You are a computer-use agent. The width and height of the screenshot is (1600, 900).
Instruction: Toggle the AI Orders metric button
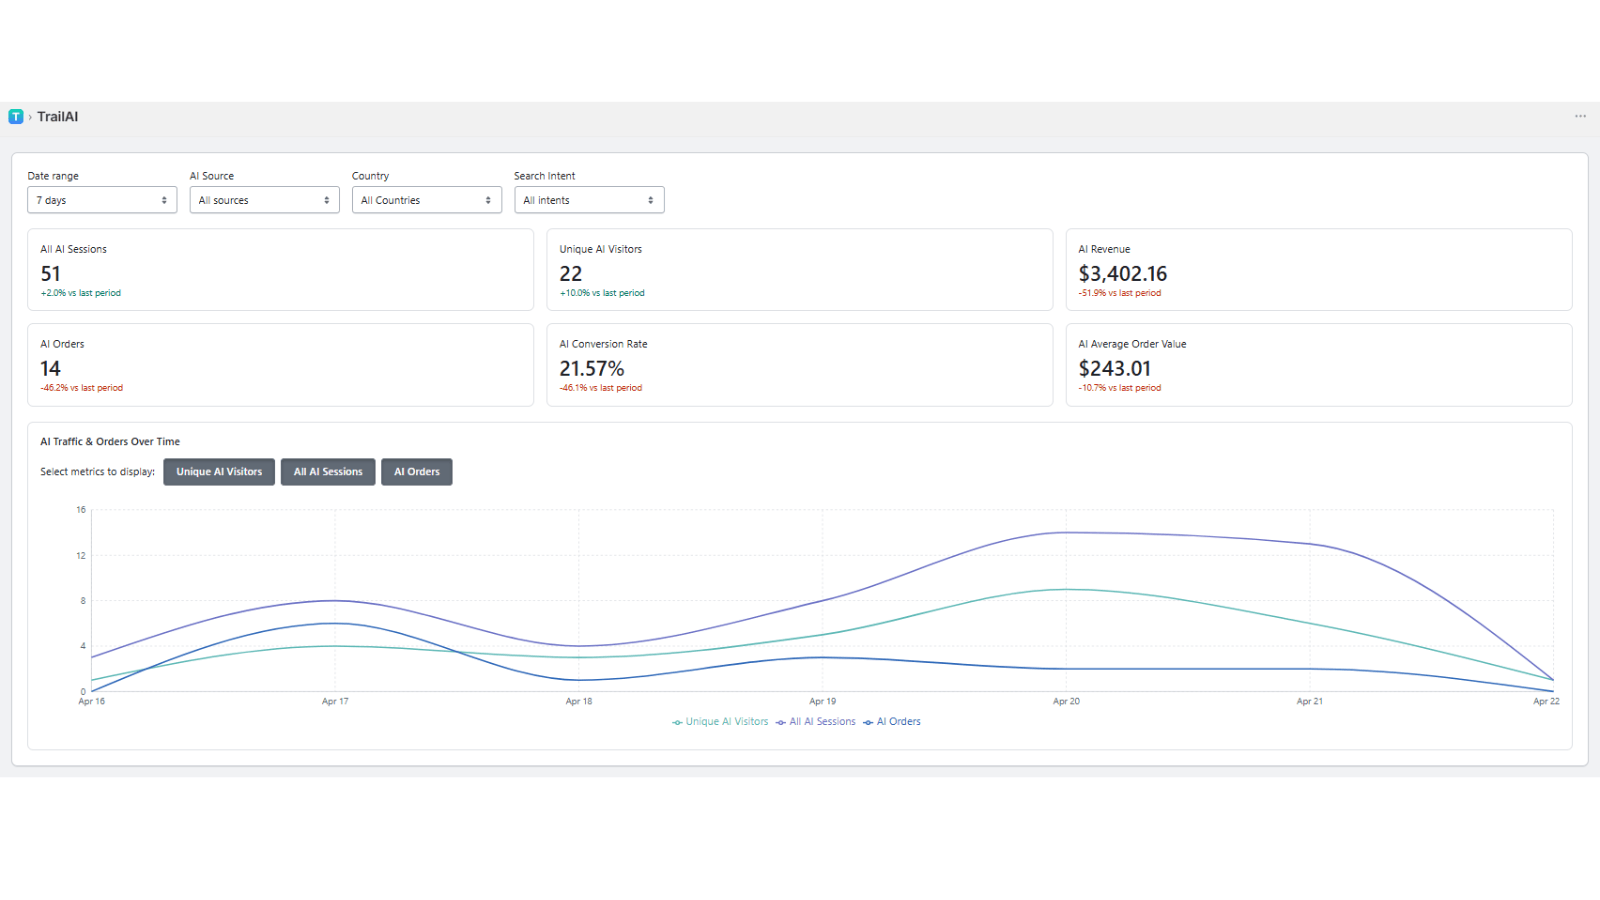[417, 472]
